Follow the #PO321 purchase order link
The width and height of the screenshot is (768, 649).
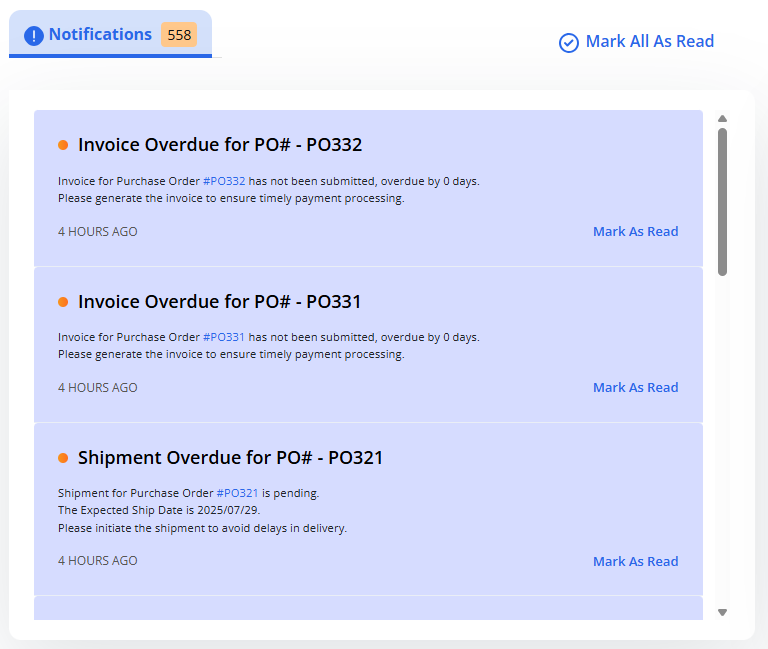coord(238,493)
